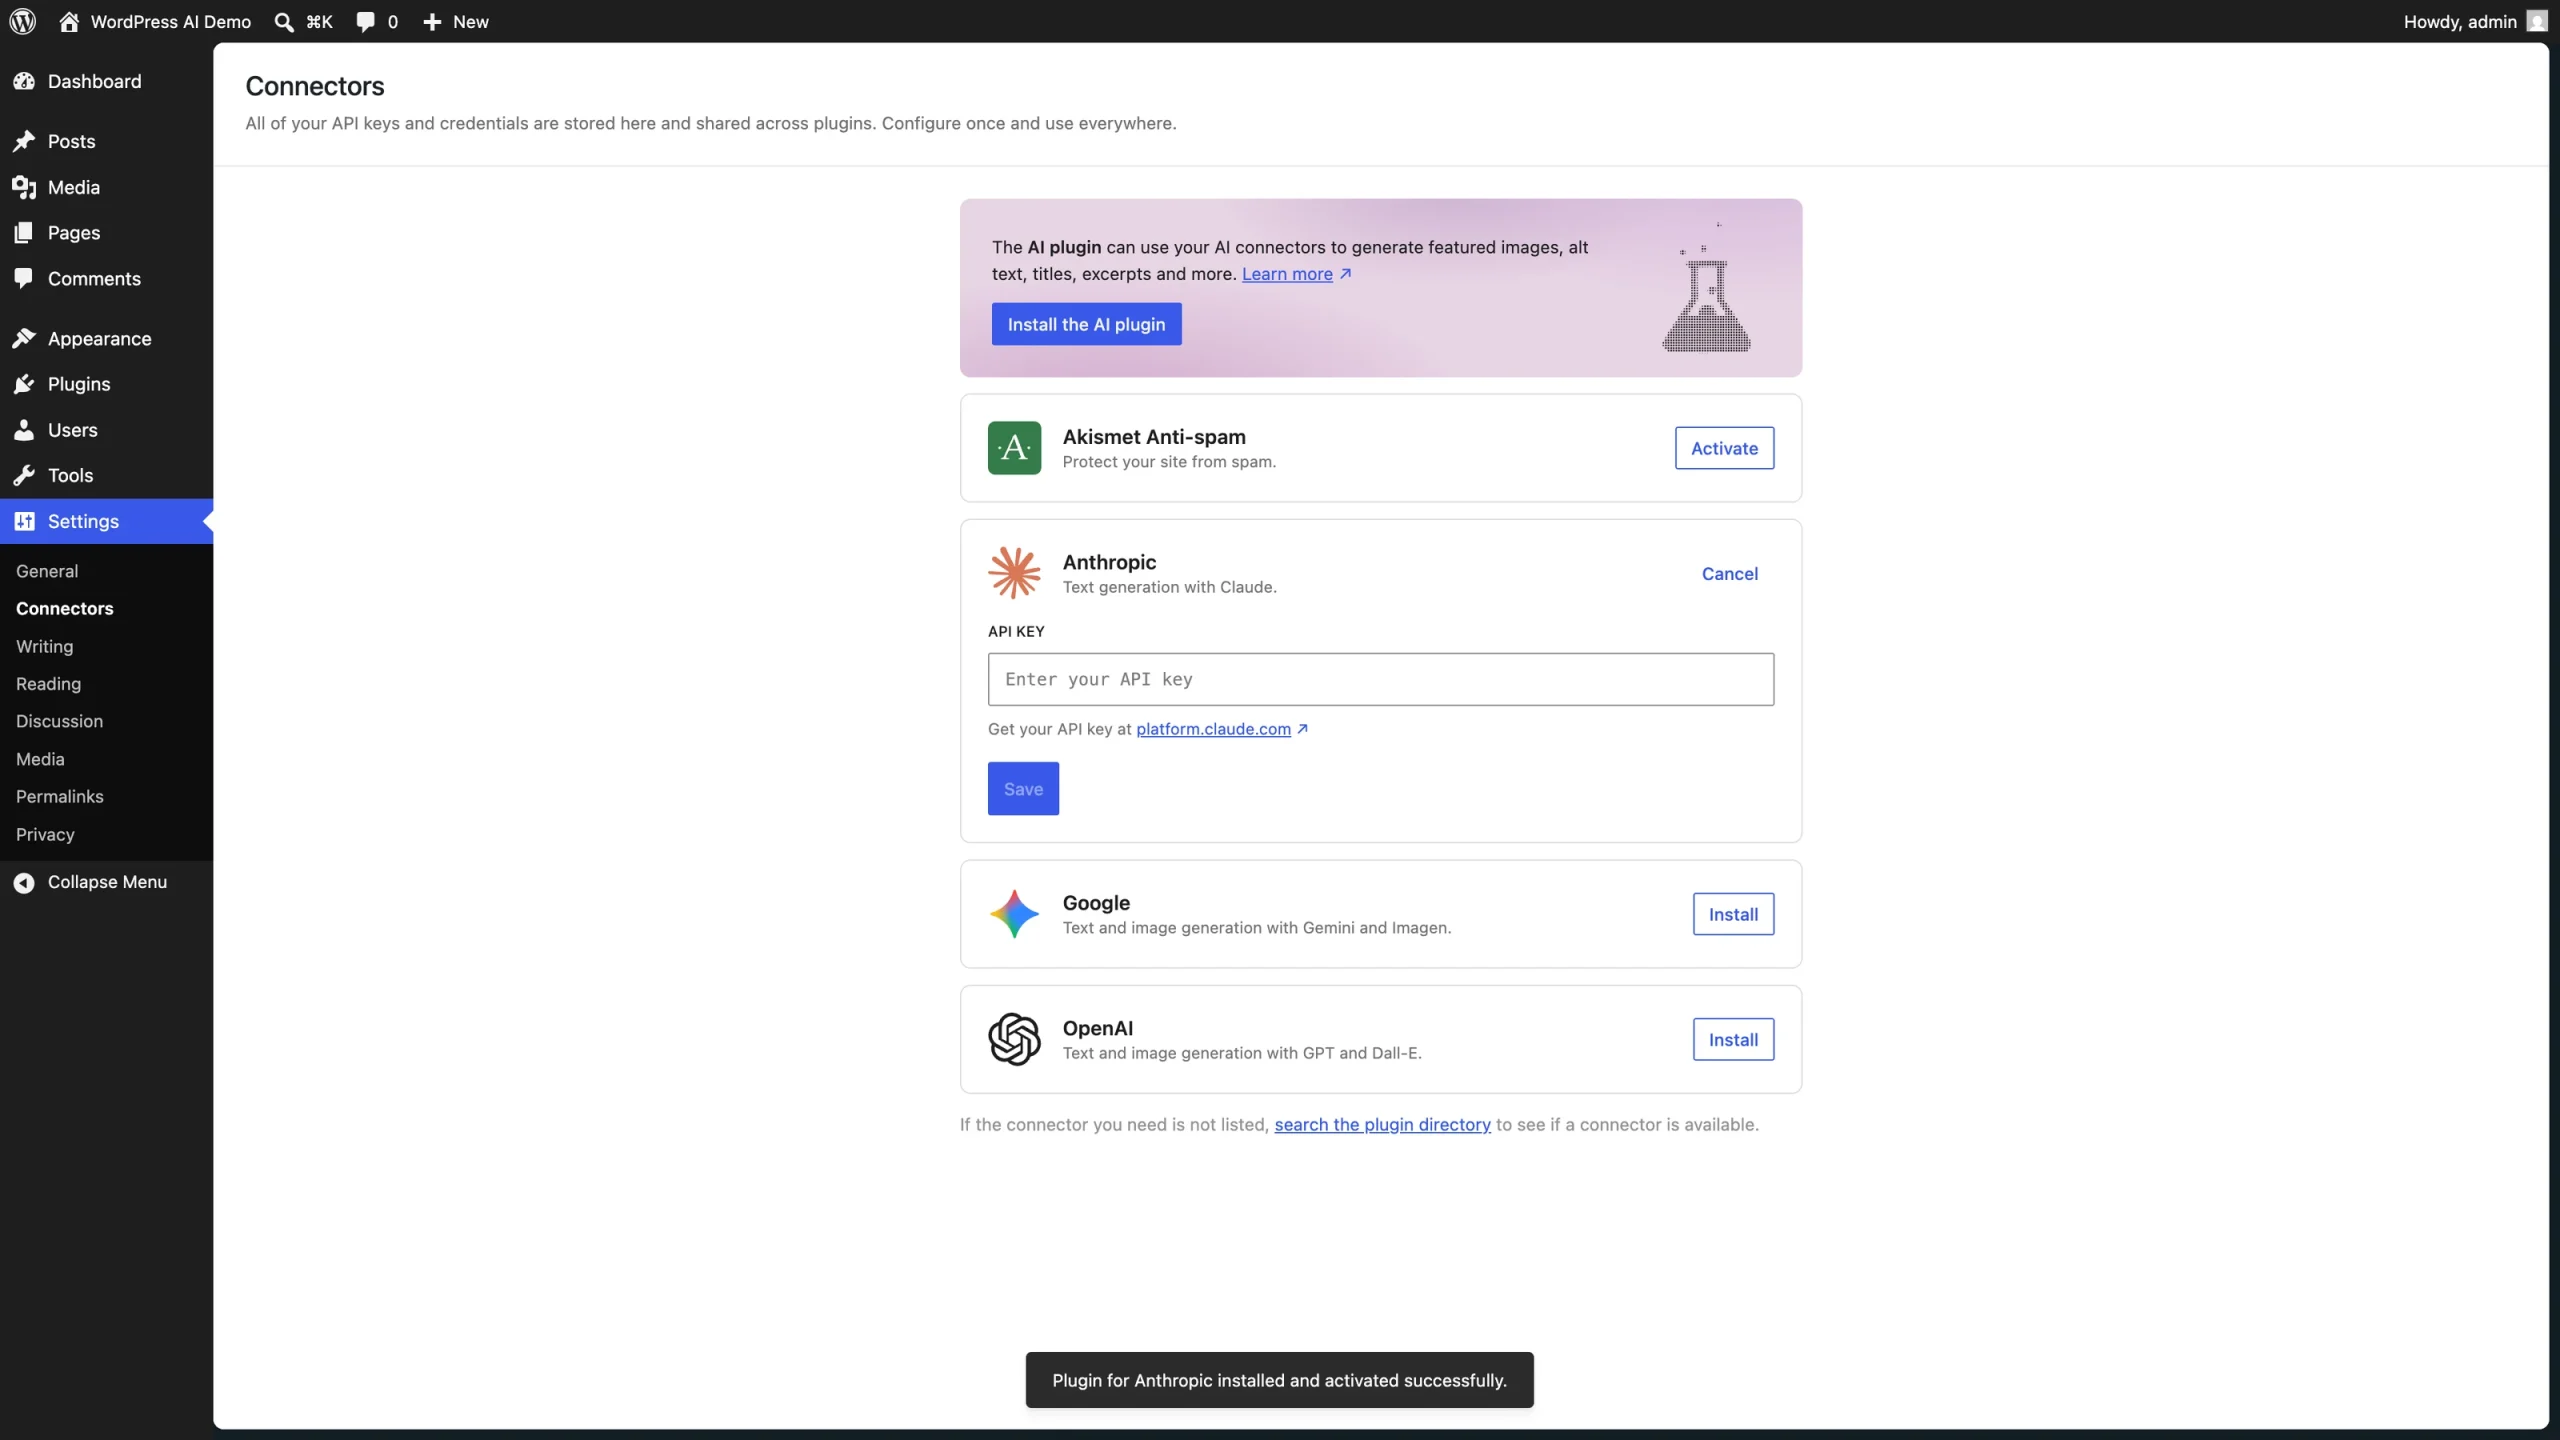Focus the Anthropic API key input field
This screenshot has height=1440, width=2560.
tap(1381, 679)
